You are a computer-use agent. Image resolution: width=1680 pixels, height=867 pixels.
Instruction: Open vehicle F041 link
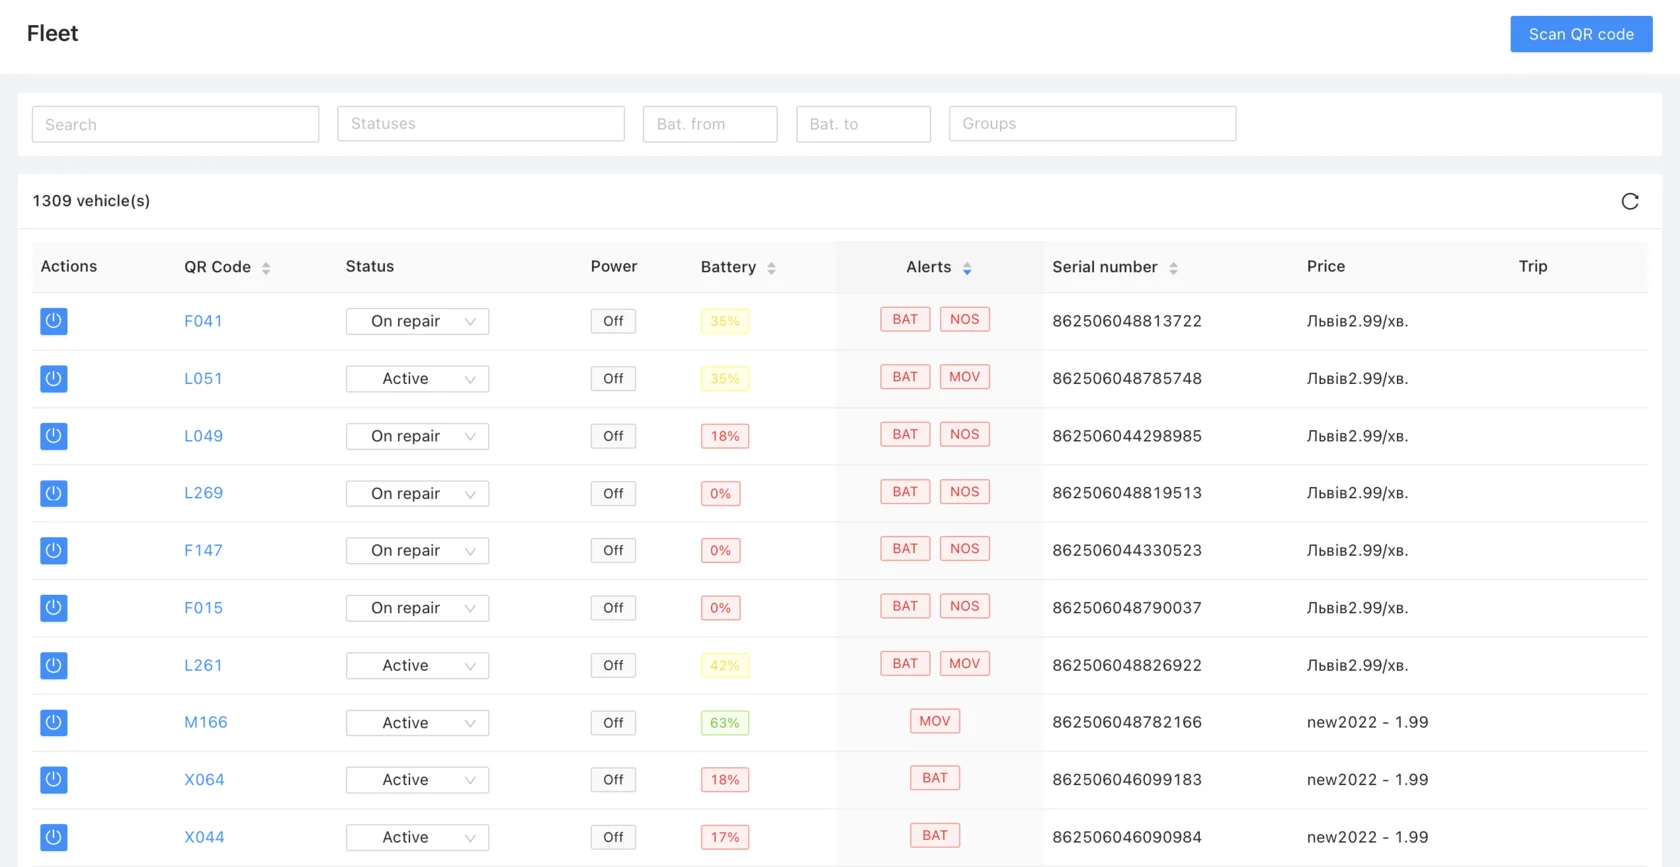point(203,321)
